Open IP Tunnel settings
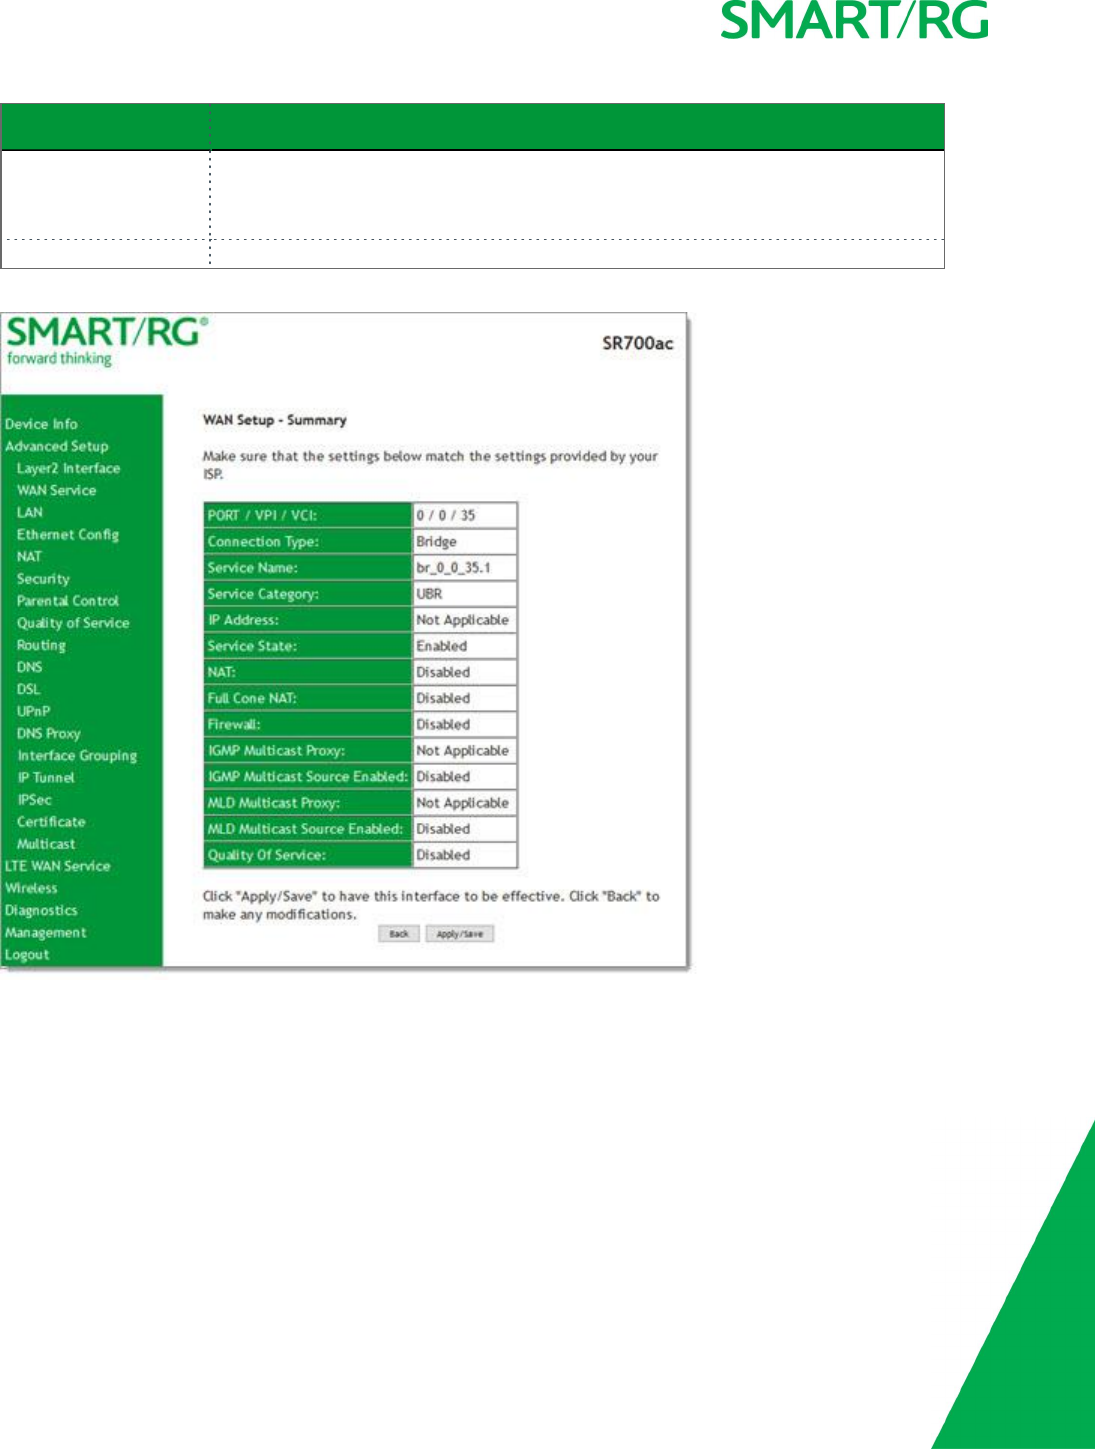This screenshot has width=1095, height=1449. pos(46,778)
